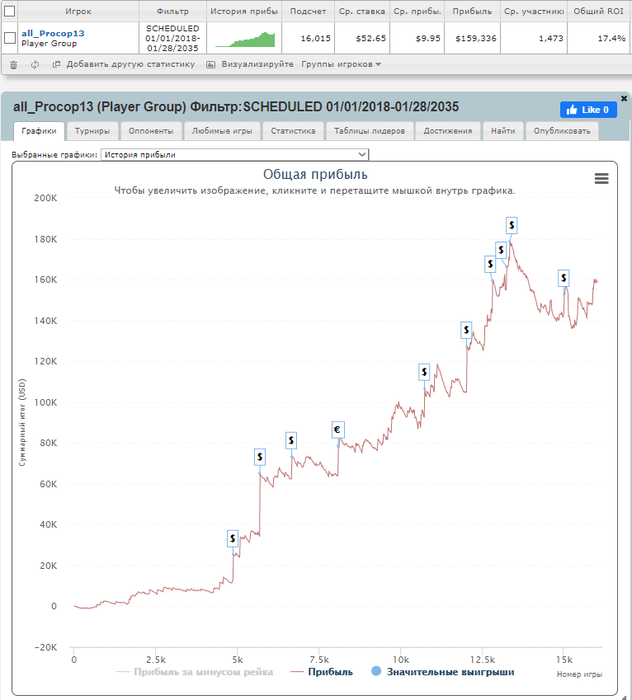The image size is (632, 700).
Task: Click the Визуализируйте chart icon
Action: (211, 65)
